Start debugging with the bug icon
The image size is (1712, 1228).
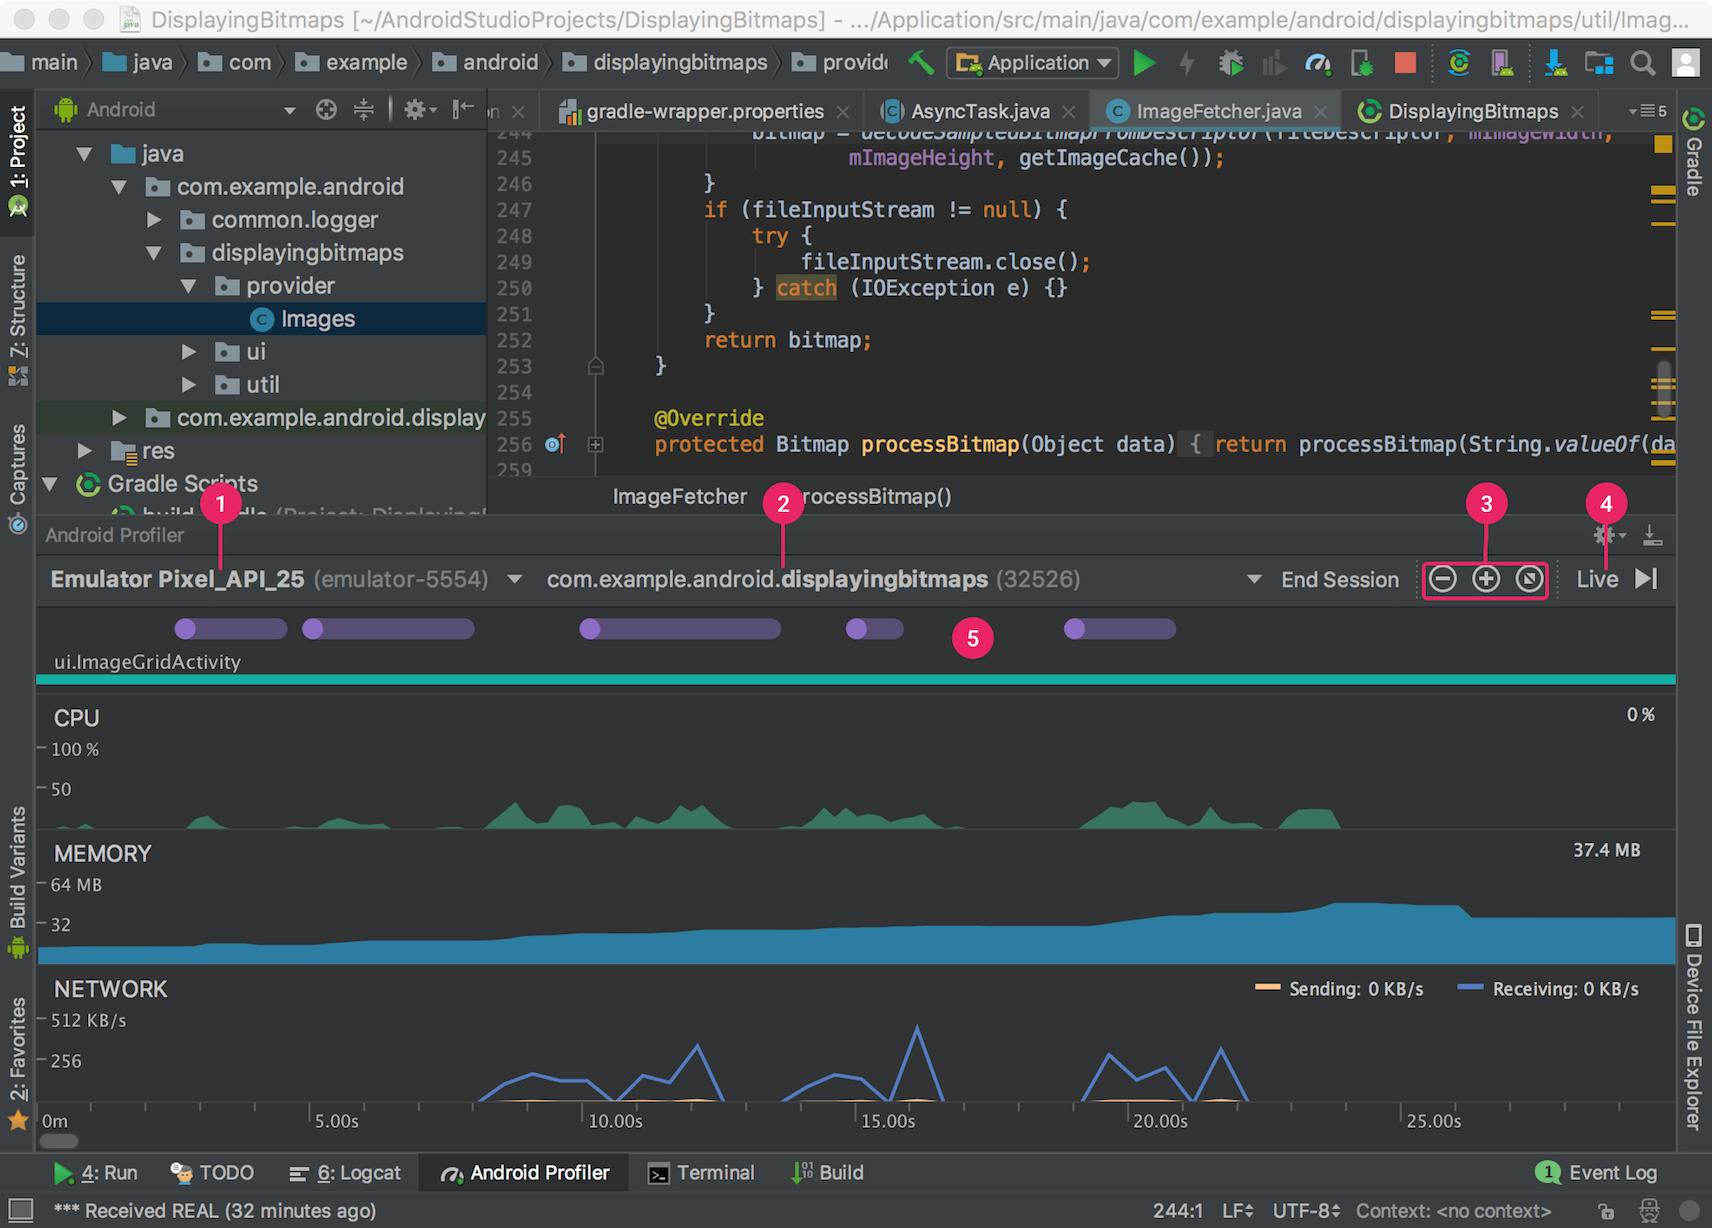click(1230, 63)
